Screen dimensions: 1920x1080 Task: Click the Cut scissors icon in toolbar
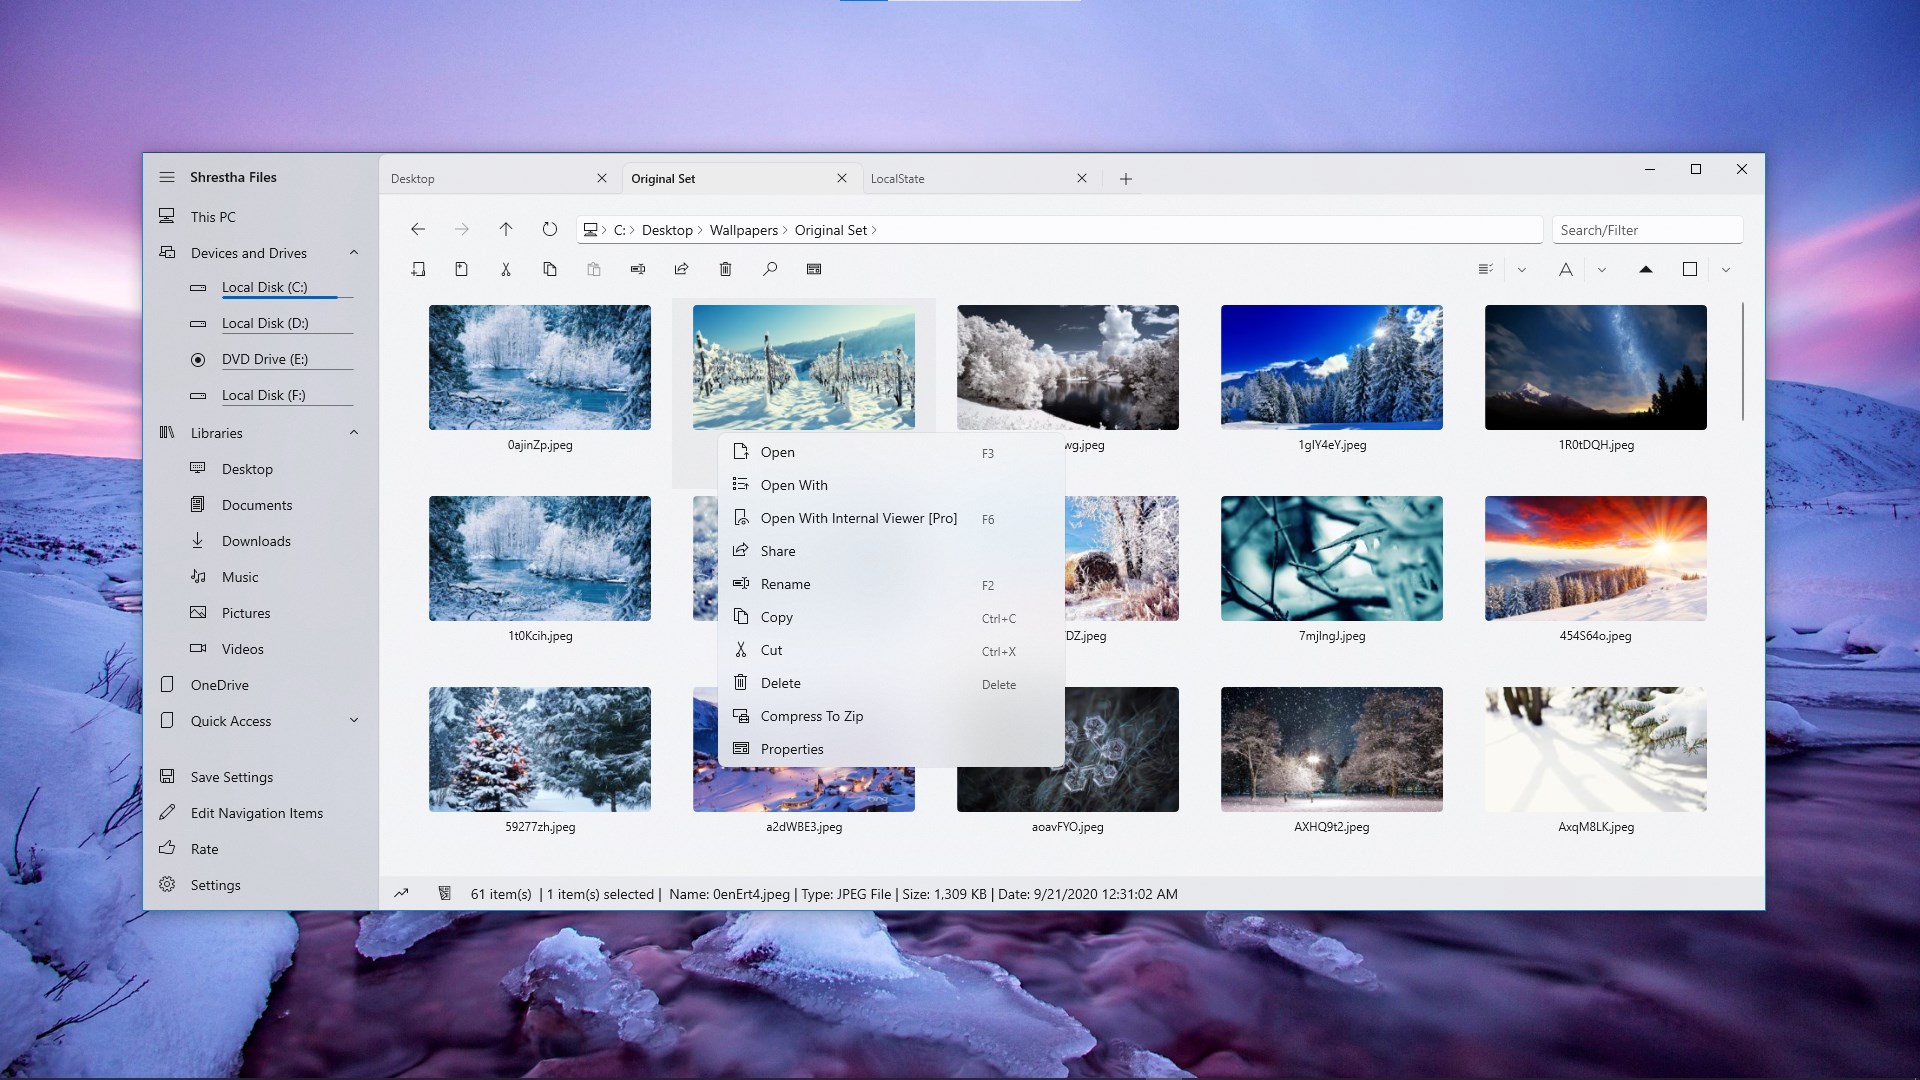click(x=506, y=269)
